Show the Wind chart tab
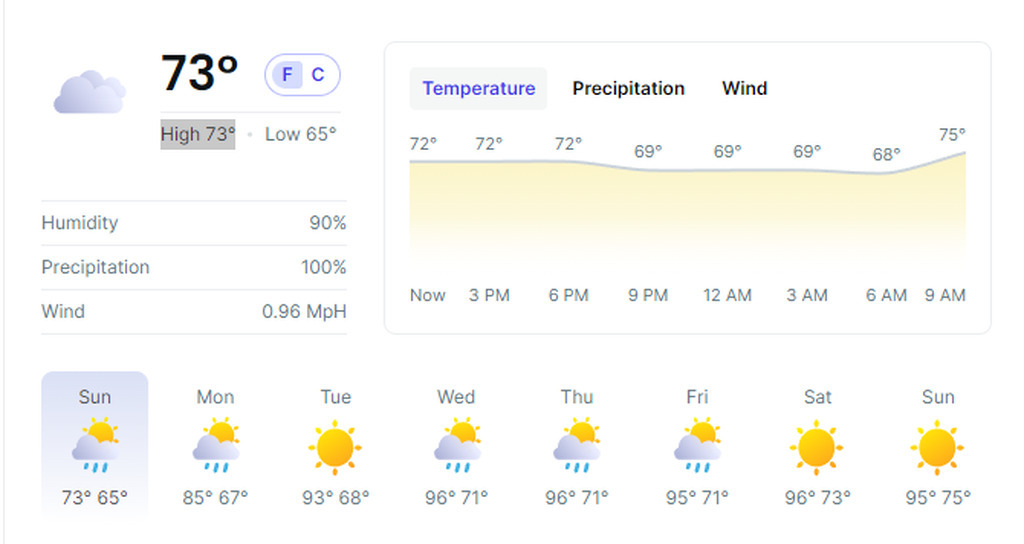Image resolution: width=1024 pixels, height=544 pixels. coord(744,88)
